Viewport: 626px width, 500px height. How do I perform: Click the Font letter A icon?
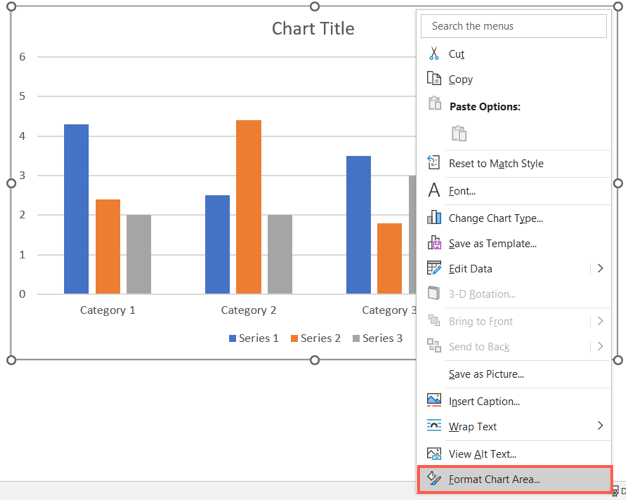[x=434, y=190]
